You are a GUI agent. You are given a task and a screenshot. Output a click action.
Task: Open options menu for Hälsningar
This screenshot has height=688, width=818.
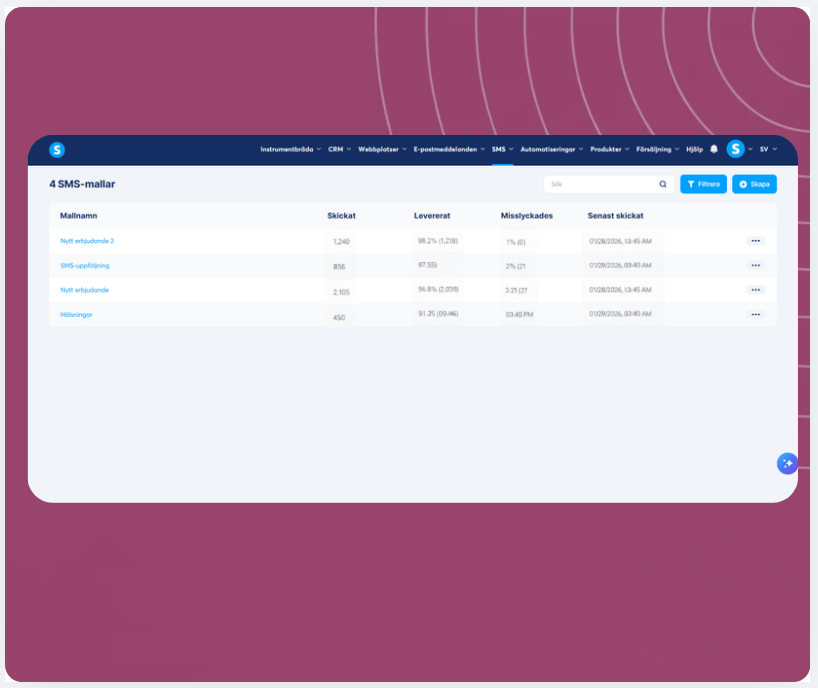755,315
